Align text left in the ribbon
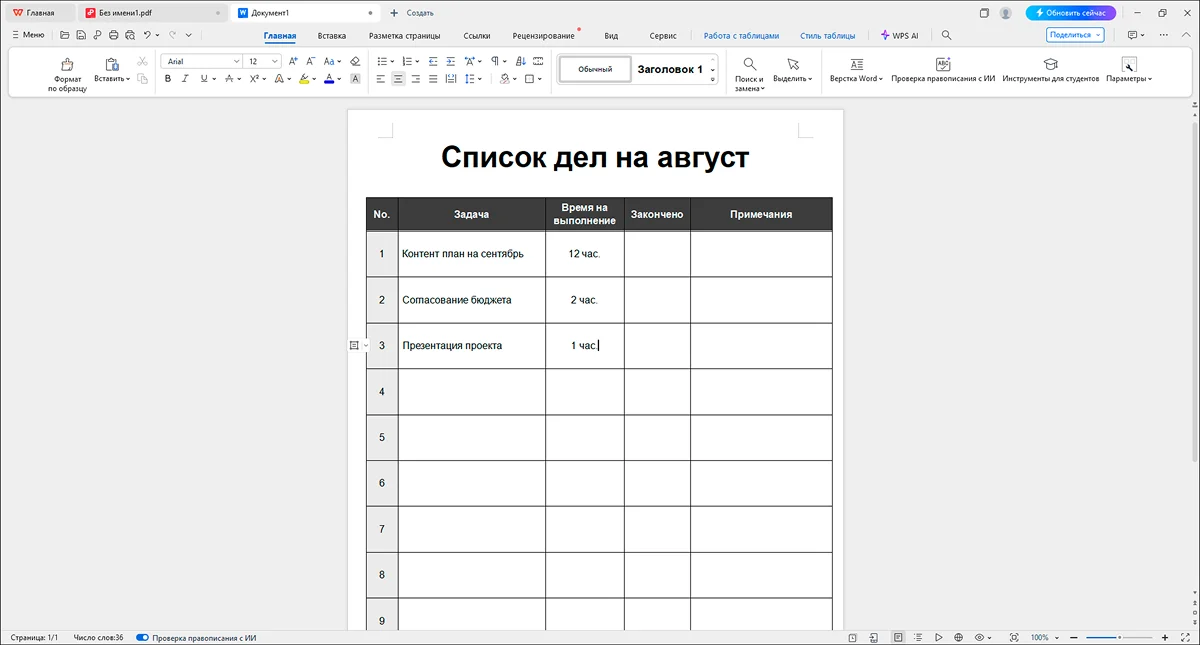Screen dimensions: 1200x645 pos(381,78)
